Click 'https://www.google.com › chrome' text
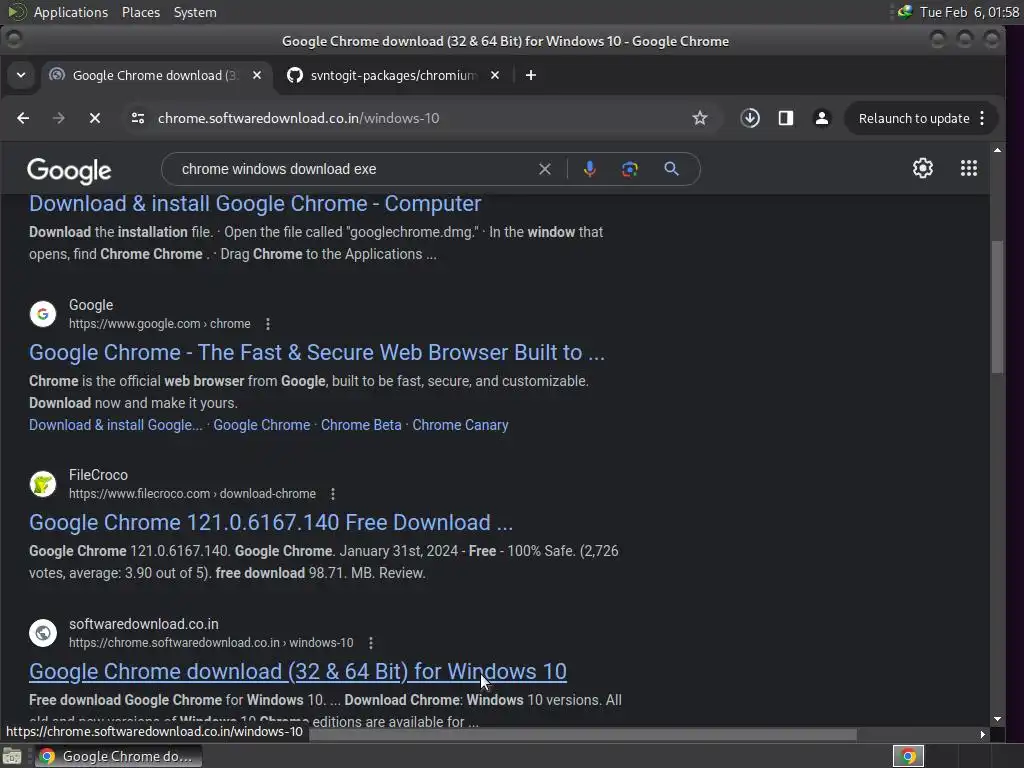The height and width of the screenshot is (768, 1024). pos(160,324)
